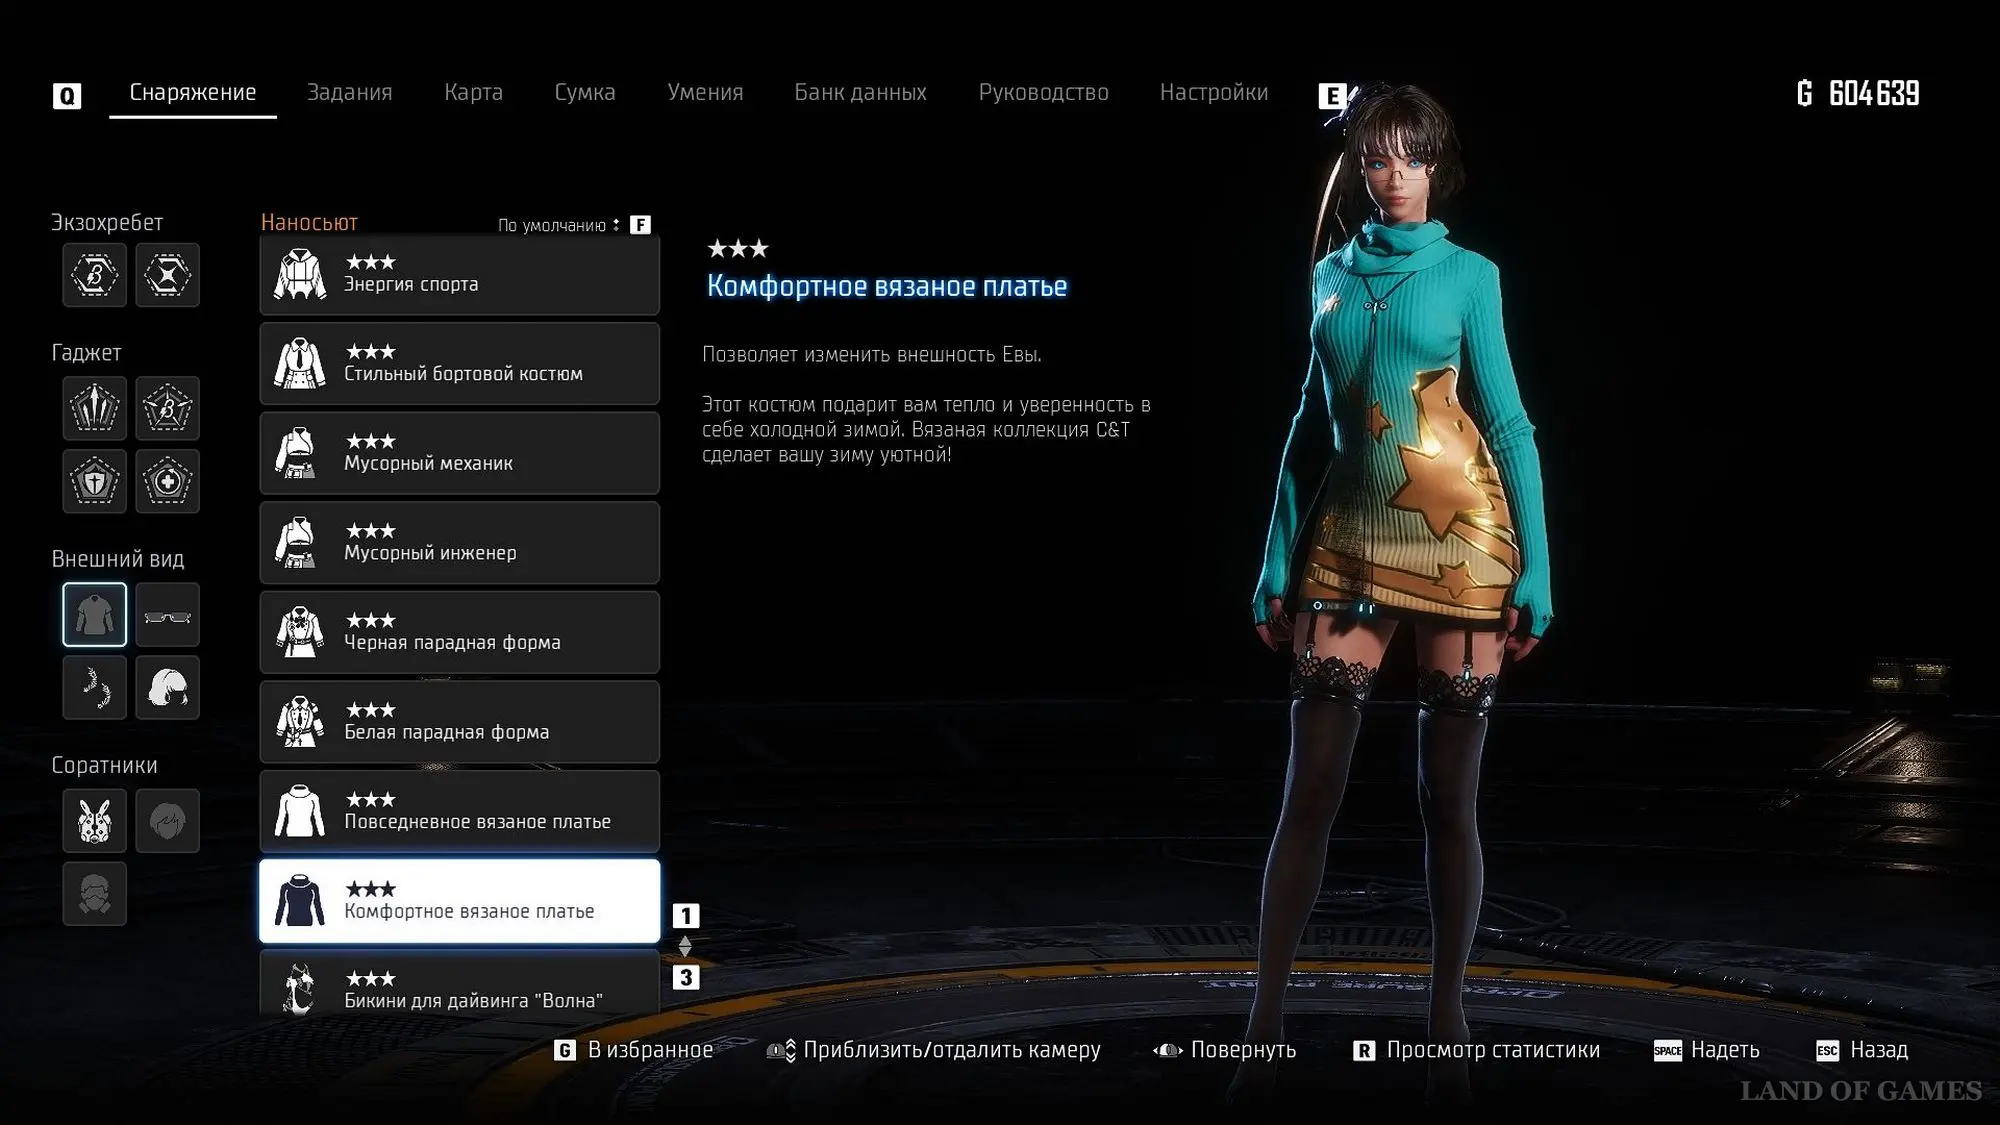The image size is (2000, 1125).
Task: Select Мусорный инженер text
Action: pos(430,553)
